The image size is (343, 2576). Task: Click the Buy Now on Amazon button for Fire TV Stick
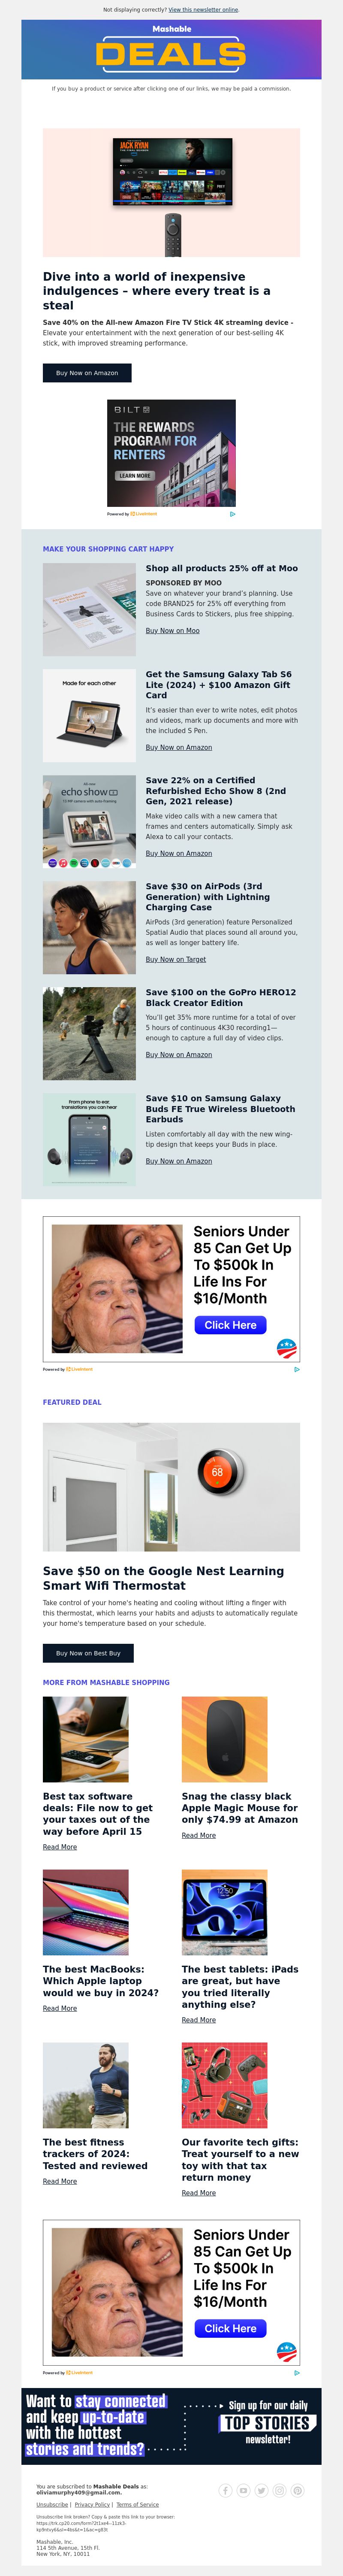click(x=87, y=373)
